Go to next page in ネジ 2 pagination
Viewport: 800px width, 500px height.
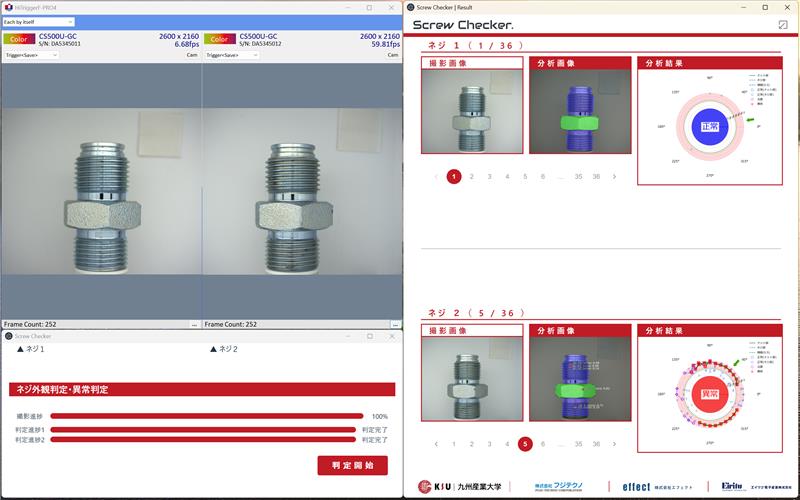(614, 444)
